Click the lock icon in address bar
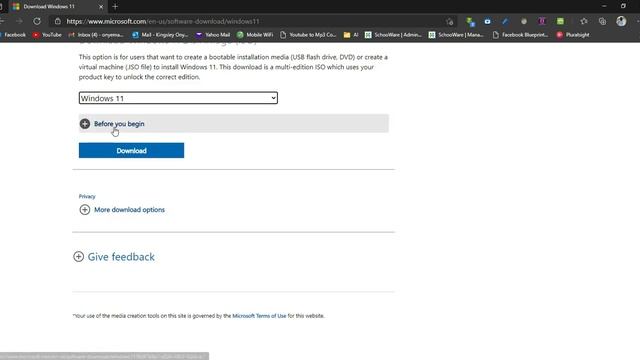Screen dimensions: 640x360 [58, 21]
